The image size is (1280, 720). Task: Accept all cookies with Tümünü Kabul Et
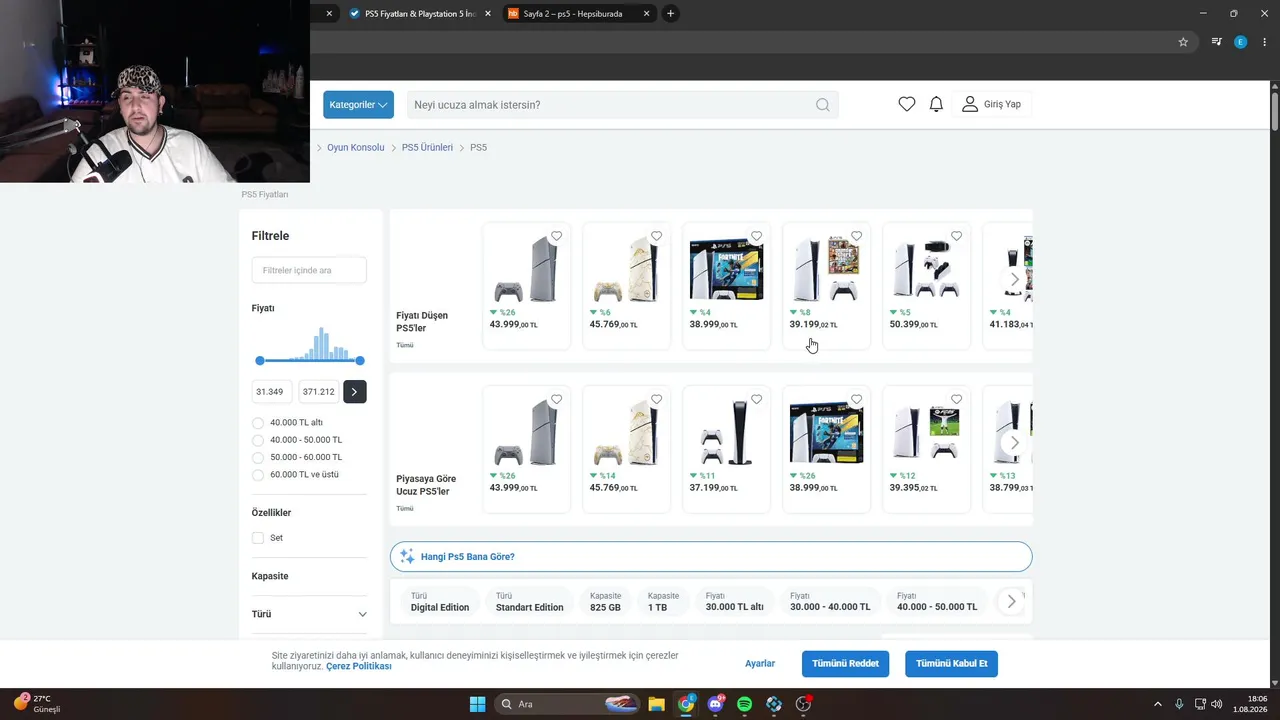click(952, 664)
